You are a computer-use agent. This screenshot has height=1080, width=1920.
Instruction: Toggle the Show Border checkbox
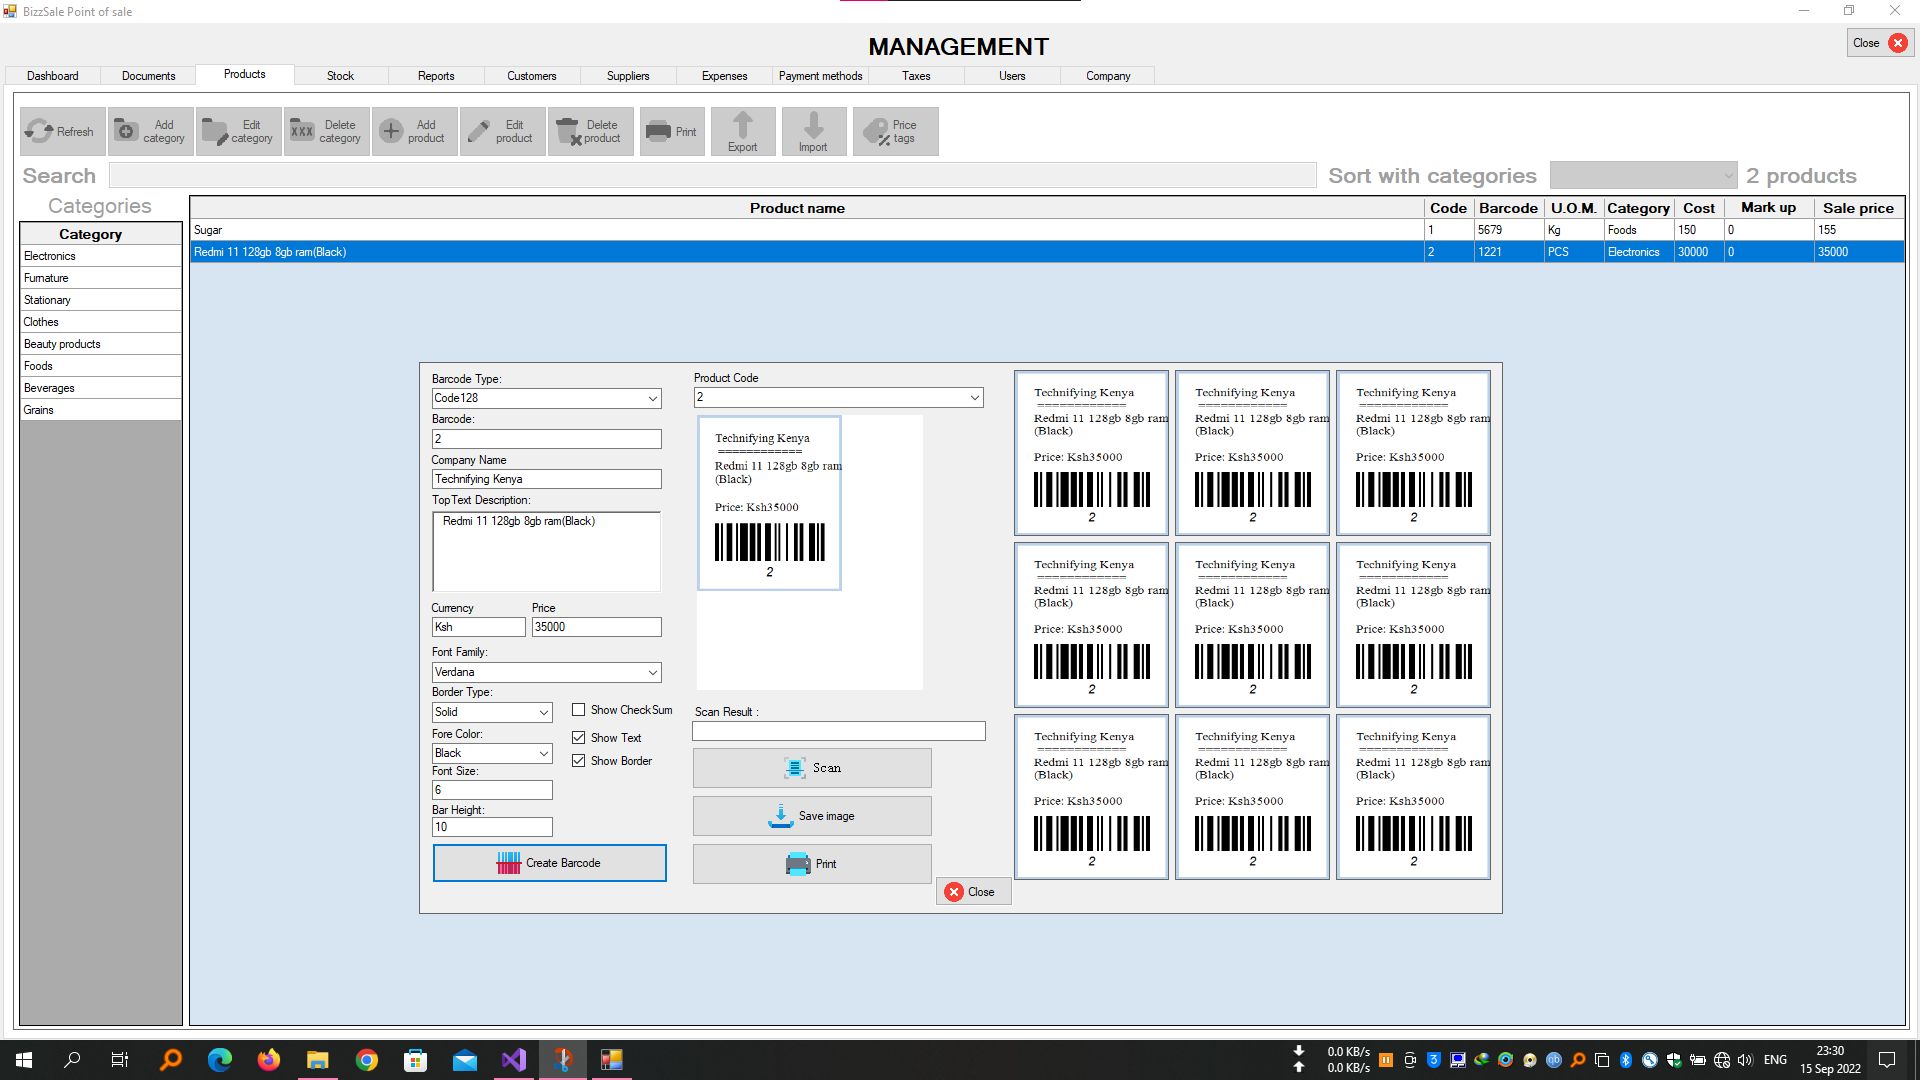click(578, 761)
